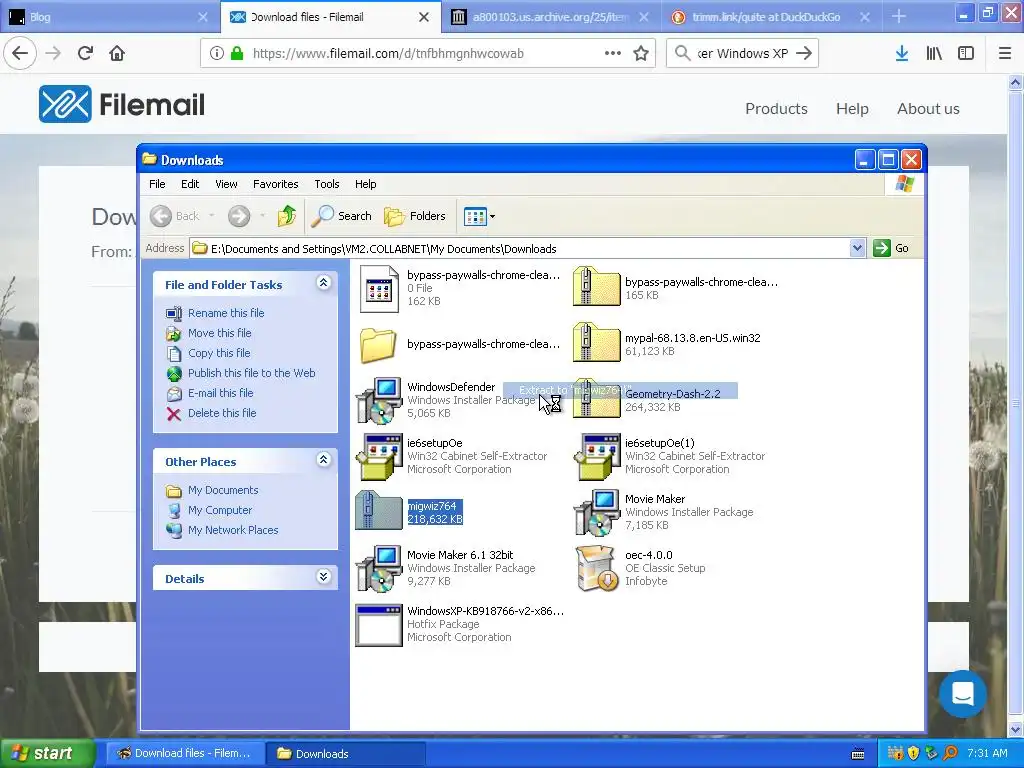Open the Views icon menu
The height and width of the screenshot is (768, 1024).
tap(479, 216)
